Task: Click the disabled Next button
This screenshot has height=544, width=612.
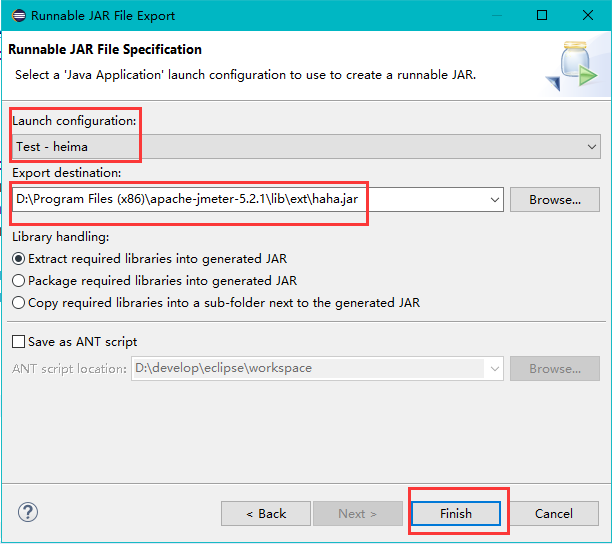Action: coord(358,514)
